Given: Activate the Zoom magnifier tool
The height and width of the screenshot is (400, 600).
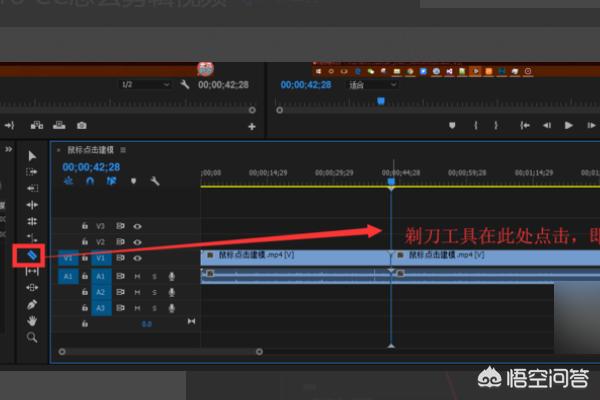Looking at the screenshot, I should 32,338.
